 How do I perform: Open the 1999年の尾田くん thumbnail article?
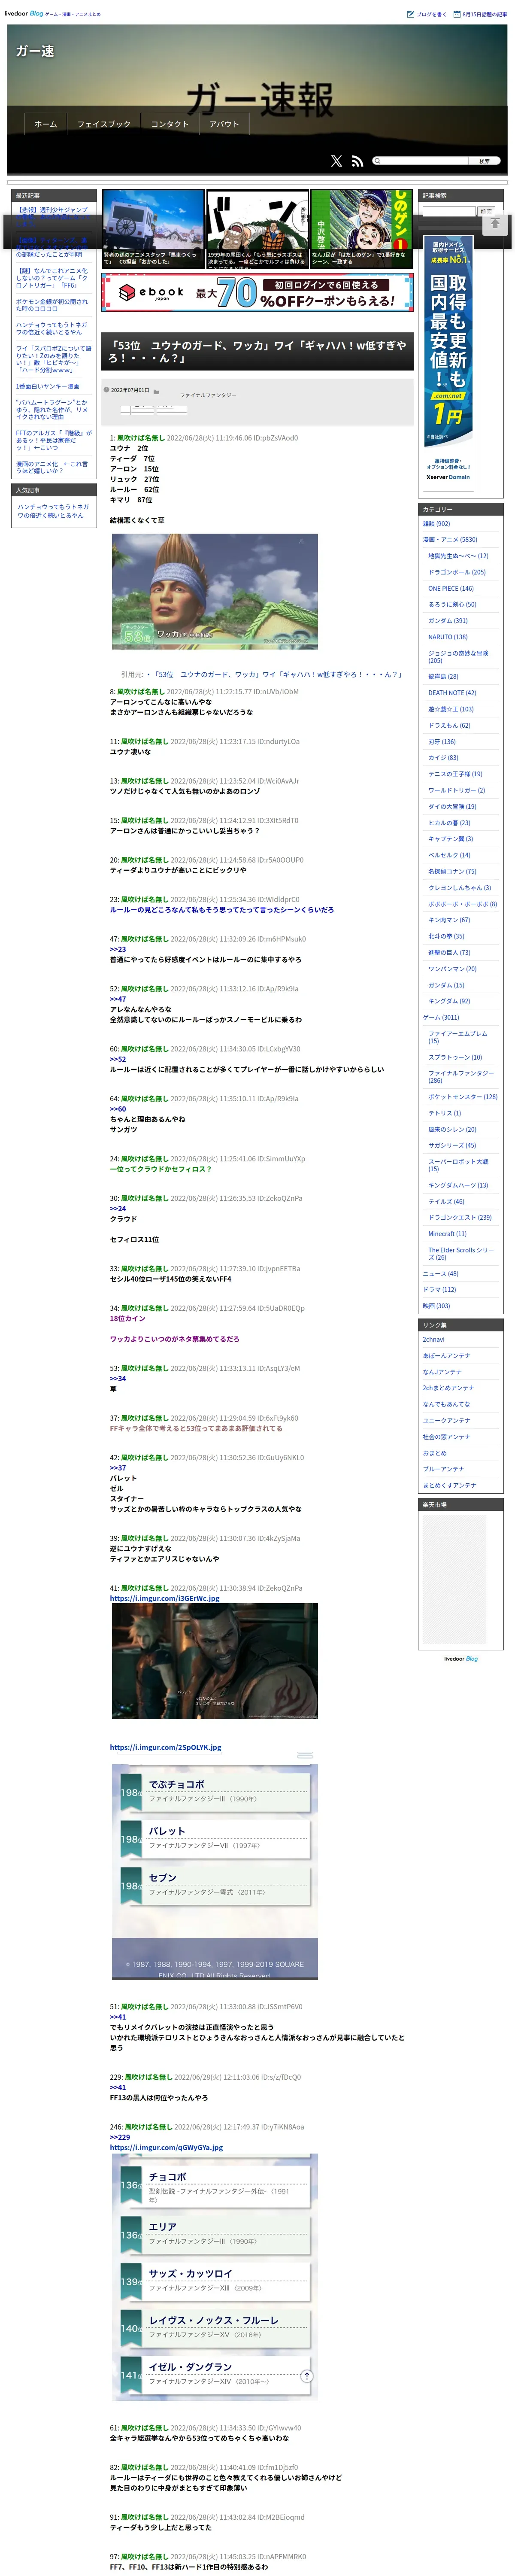pyautogui.click(x=257, y=229)
